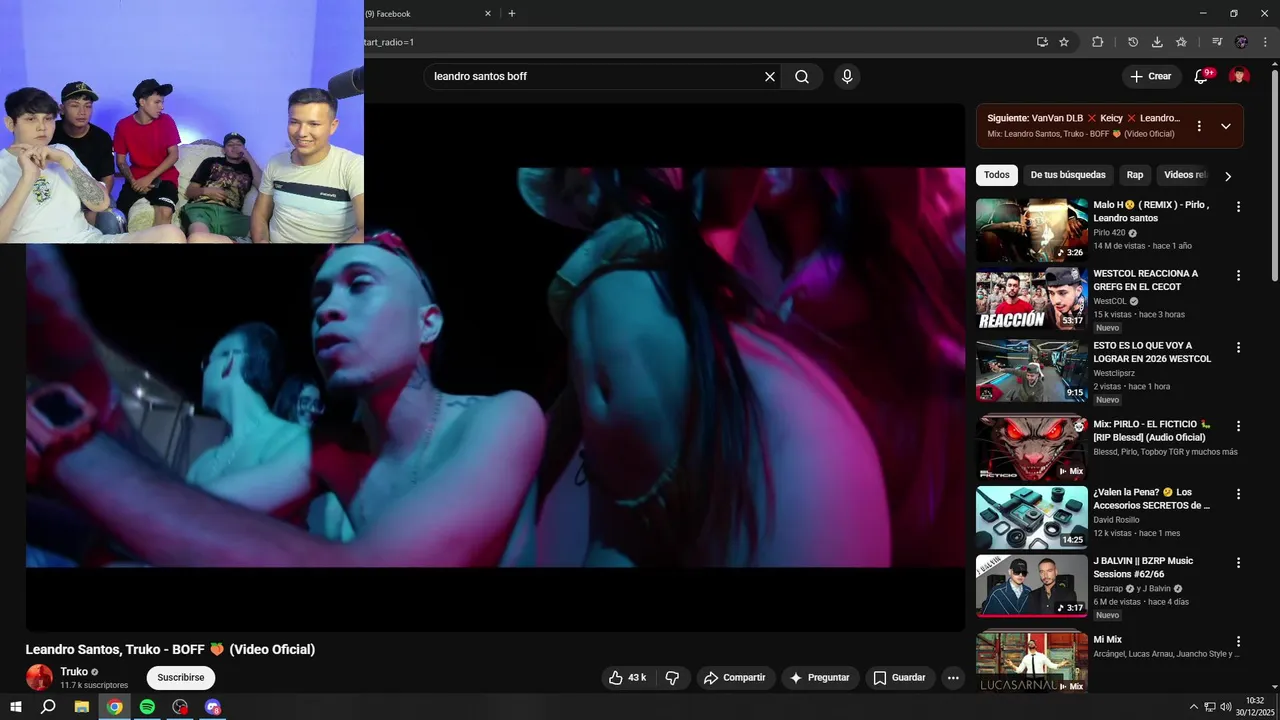
Task: Open Chrome three-dot menu
Action: pos(1265,42)
